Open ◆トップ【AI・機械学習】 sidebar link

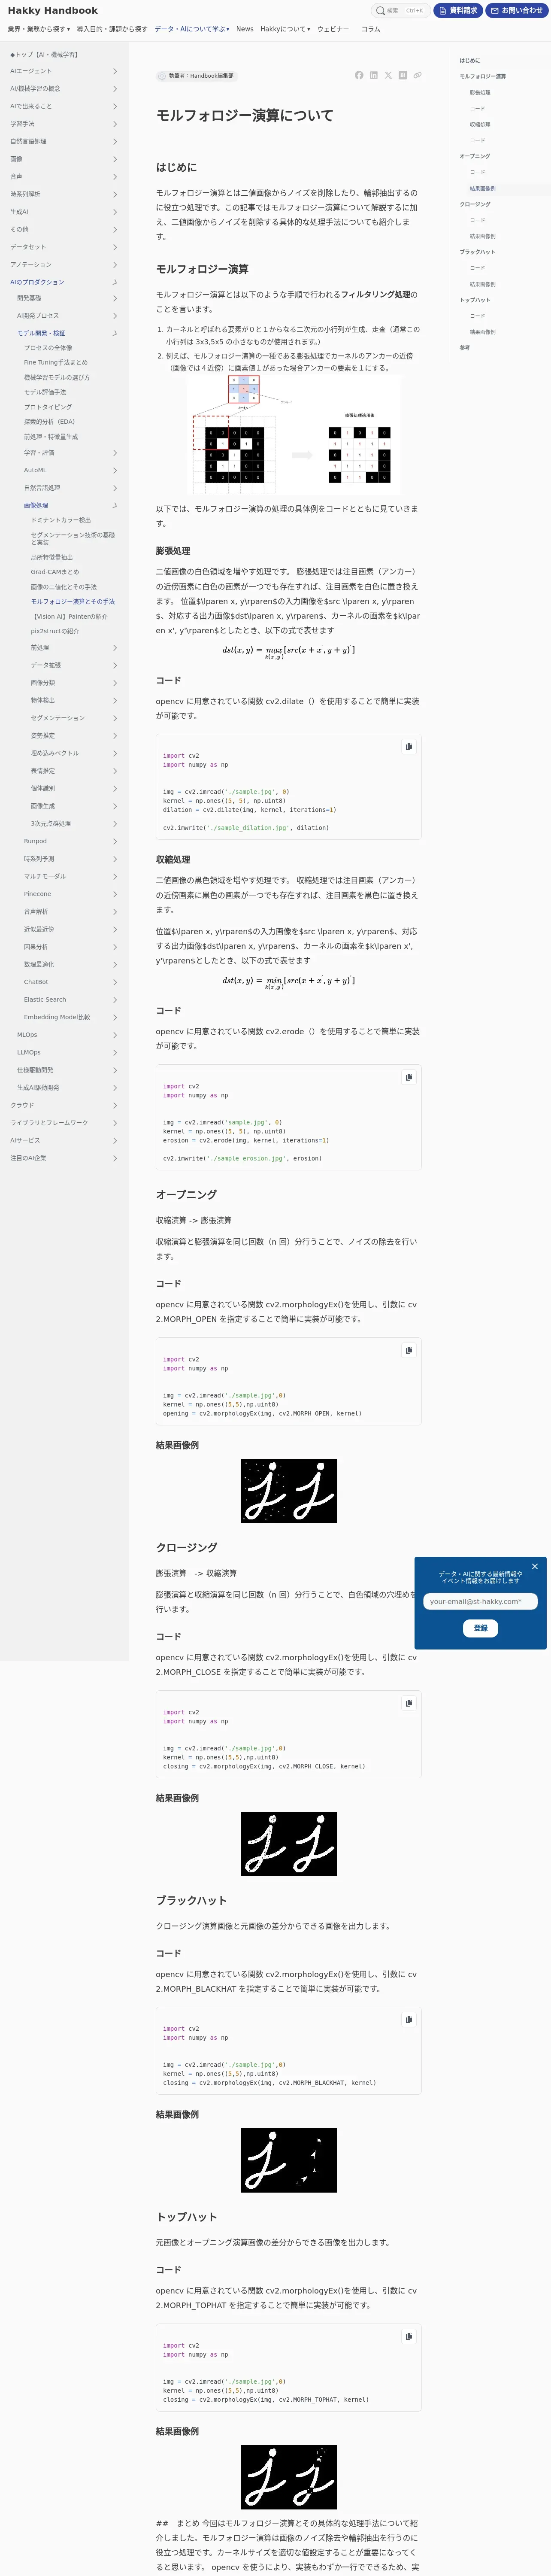44,54
